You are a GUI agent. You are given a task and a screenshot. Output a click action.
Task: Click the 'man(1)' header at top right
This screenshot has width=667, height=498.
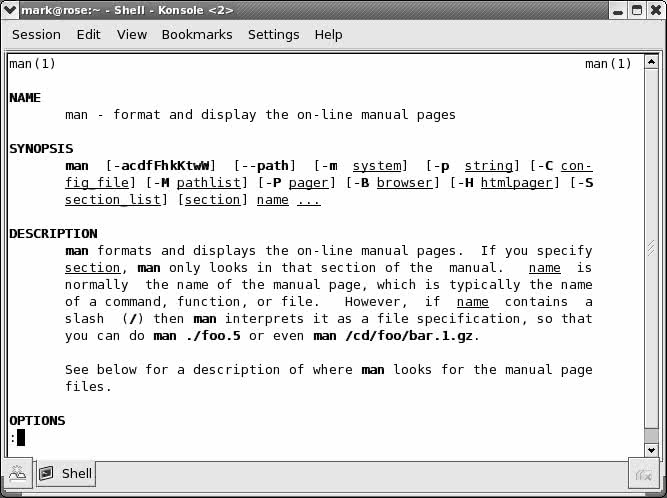(608, 64)
